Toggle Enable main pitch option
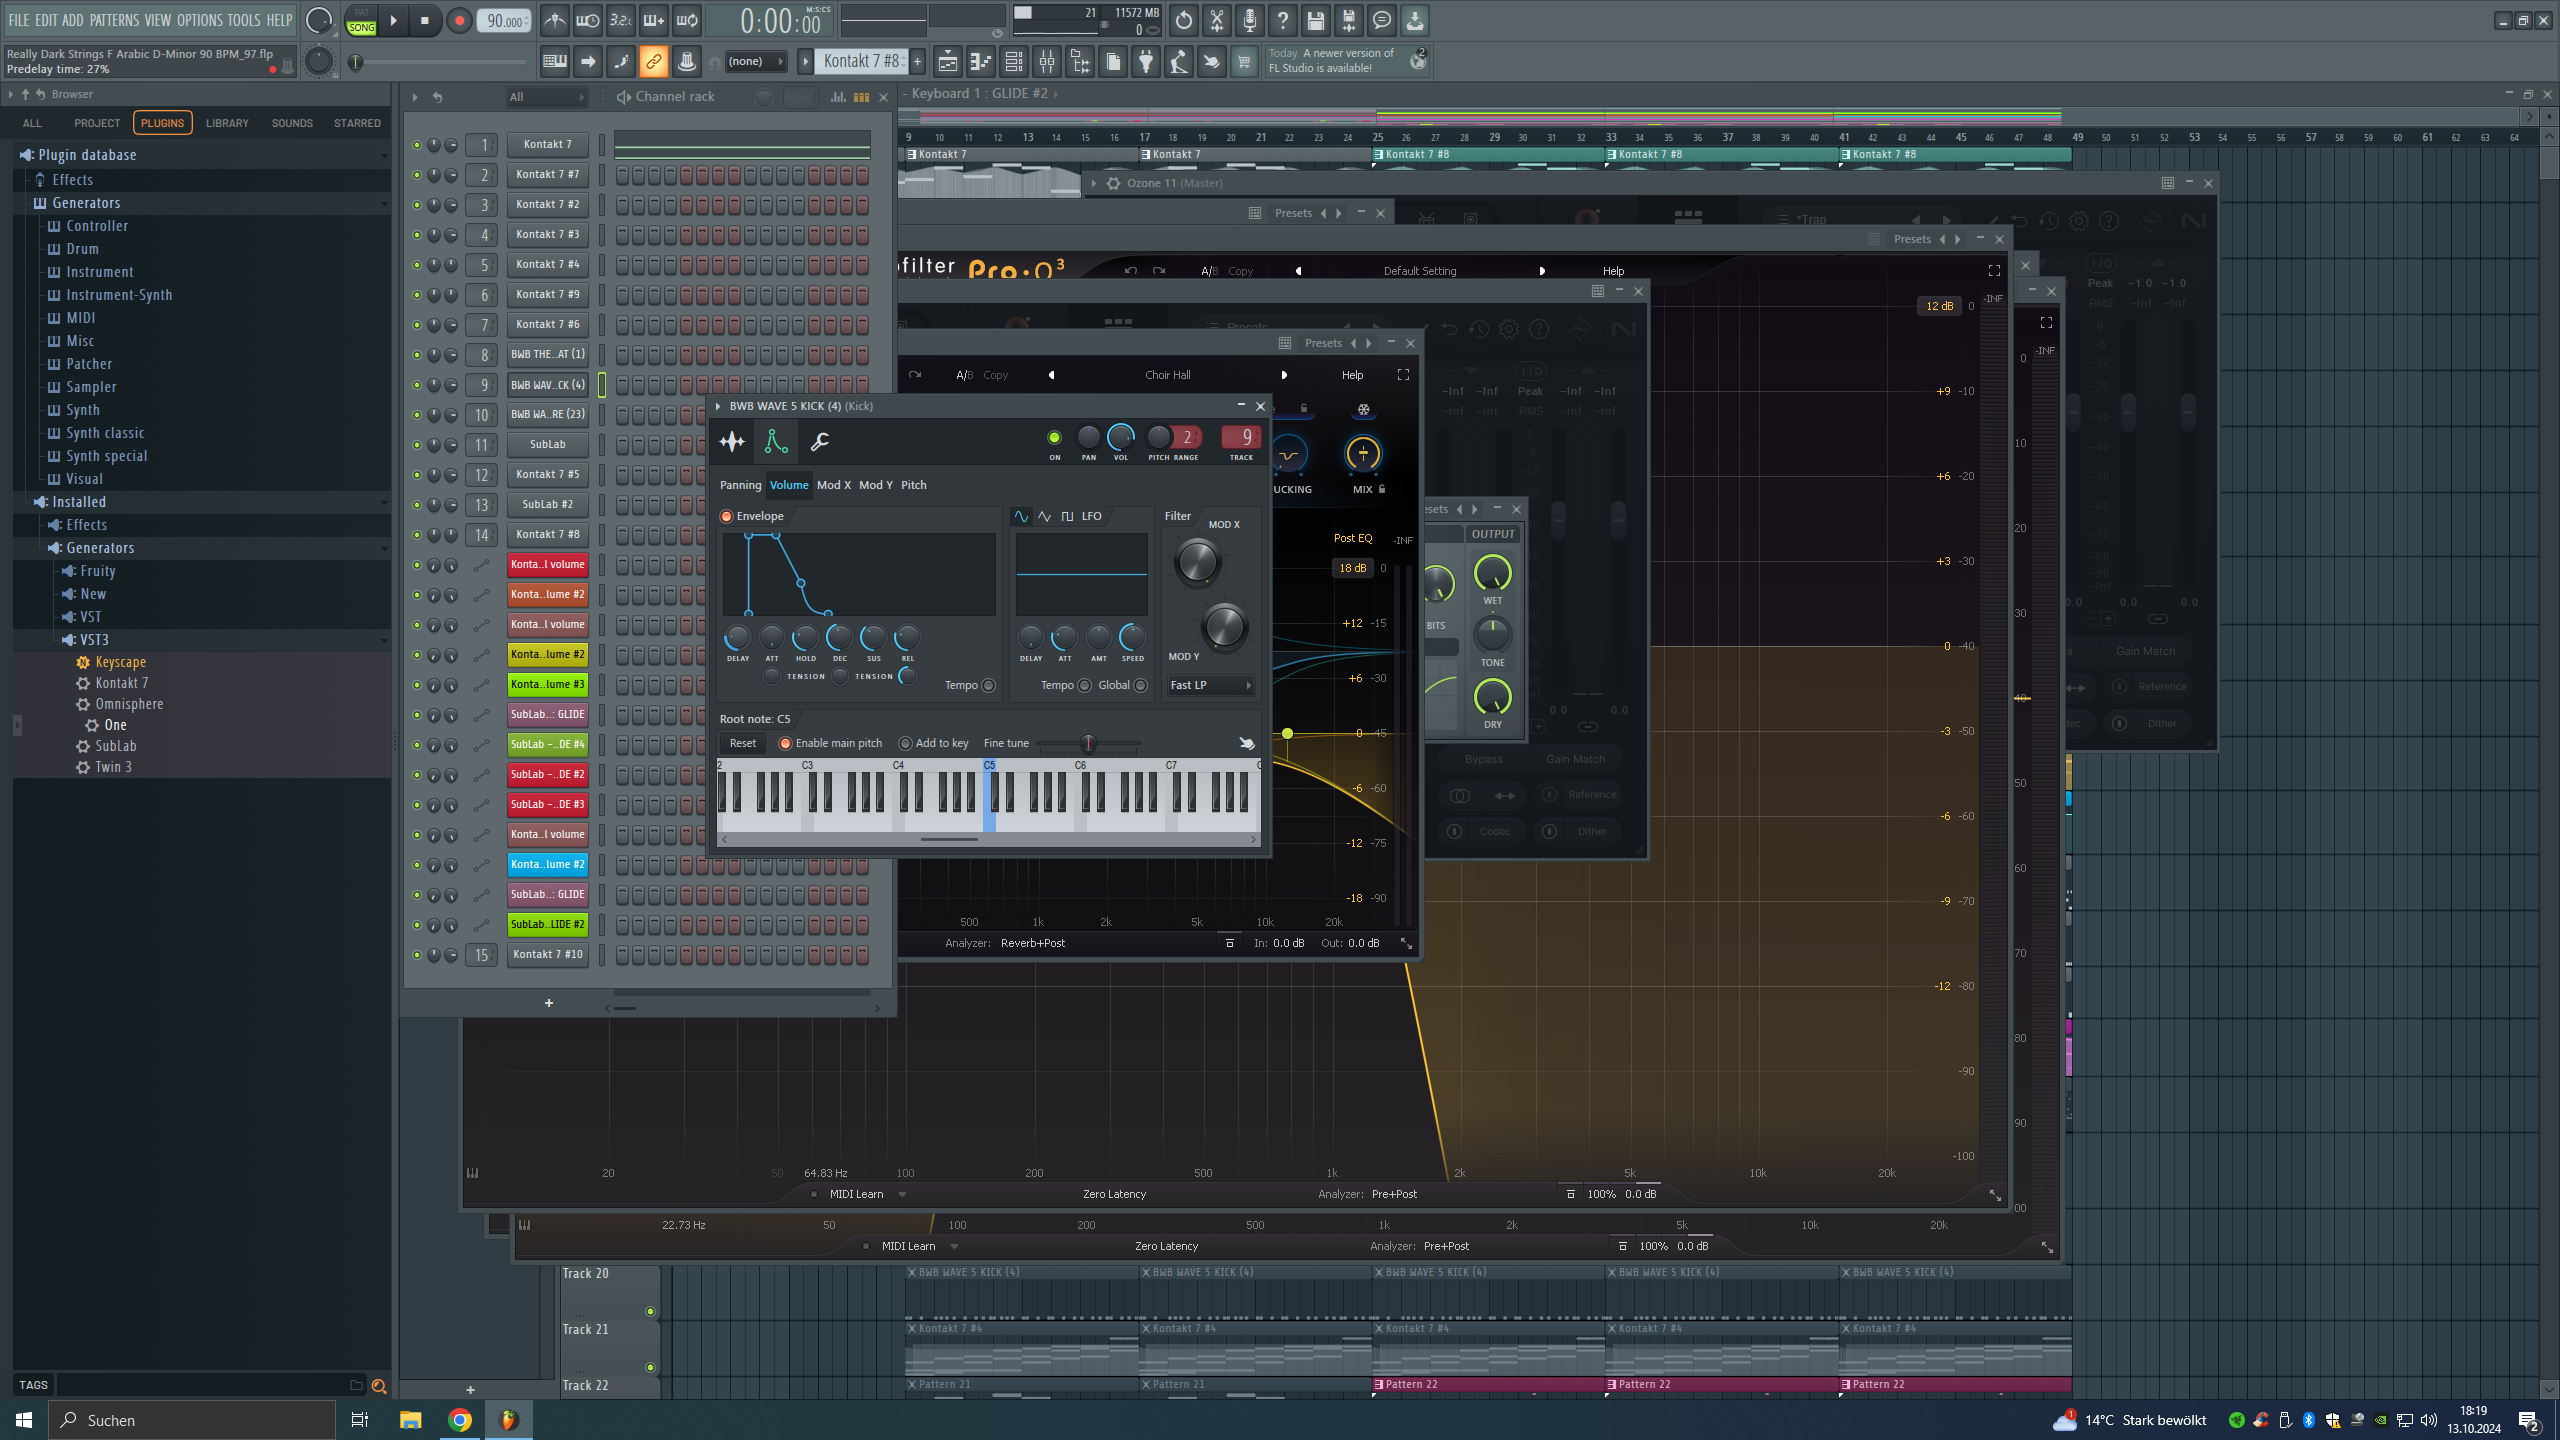The height and width of the screenshot is (1440, 2560). pos(785,743)
